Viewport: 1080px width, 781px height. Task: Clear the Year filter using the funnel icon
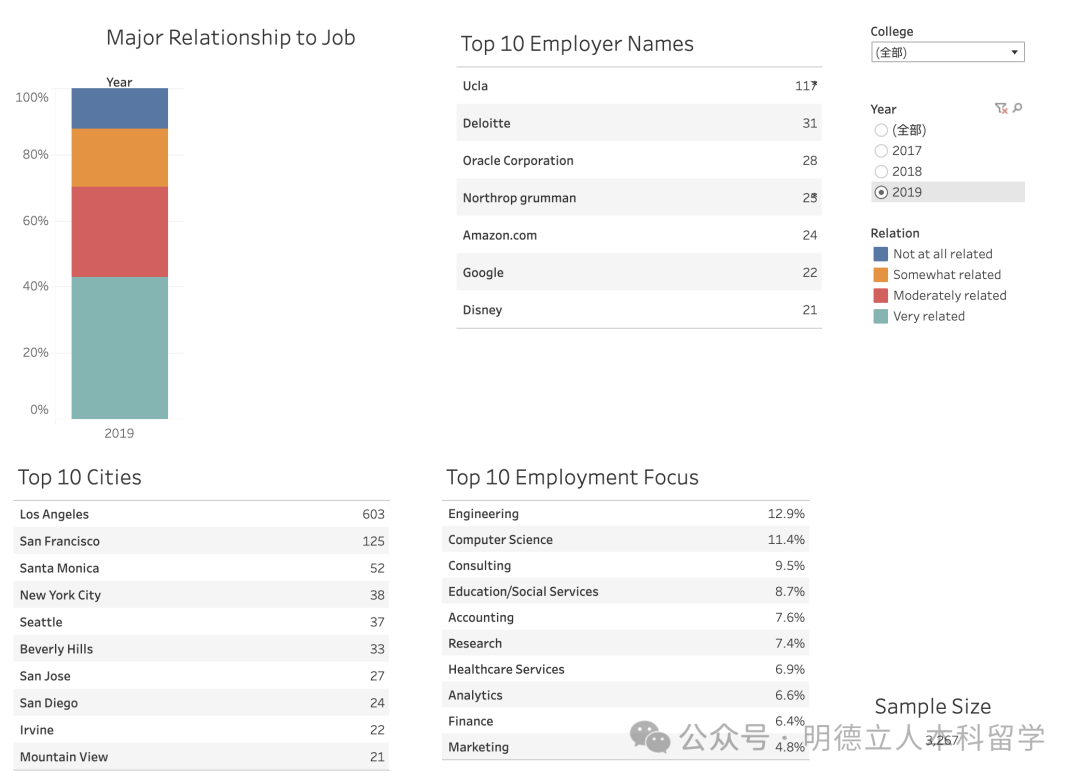(x=1000, y=108)
